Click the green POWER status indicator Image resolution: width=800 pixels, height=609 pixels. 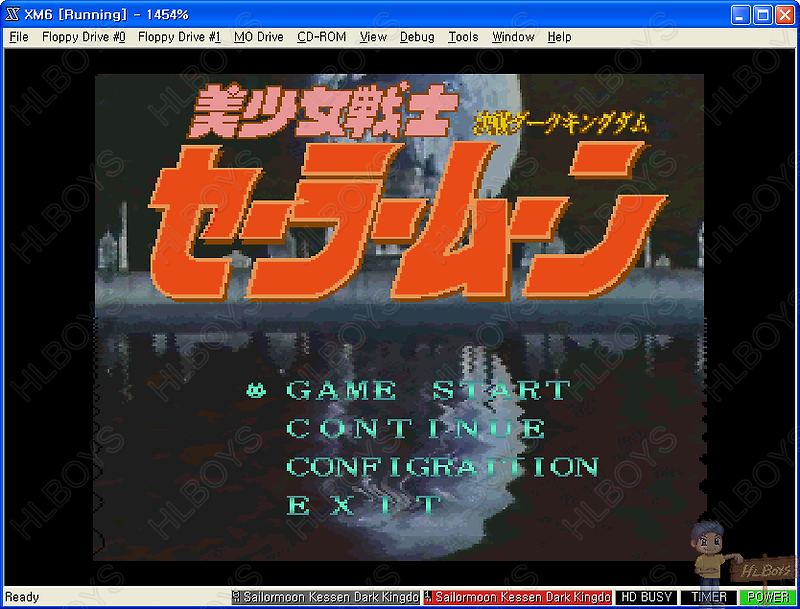click(x=768, y=597)
